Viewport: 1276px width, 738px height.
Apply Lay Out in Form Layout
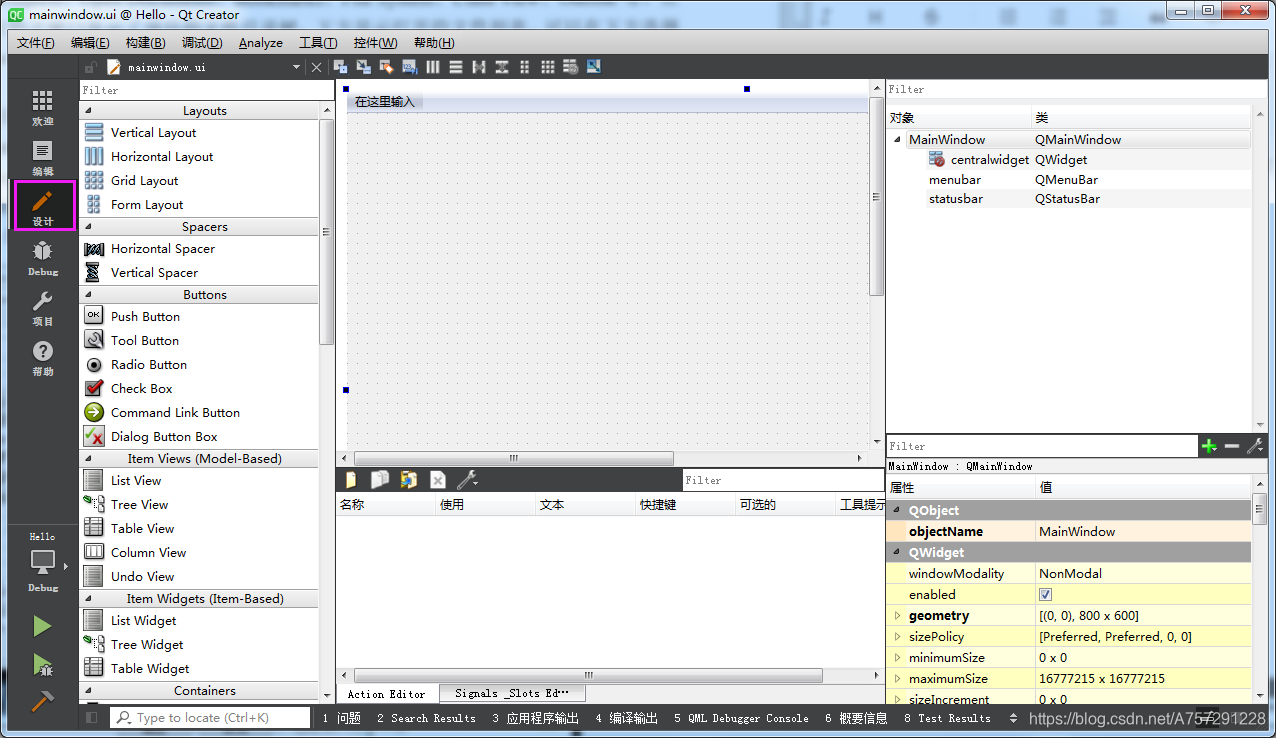(x=525, y=67)
